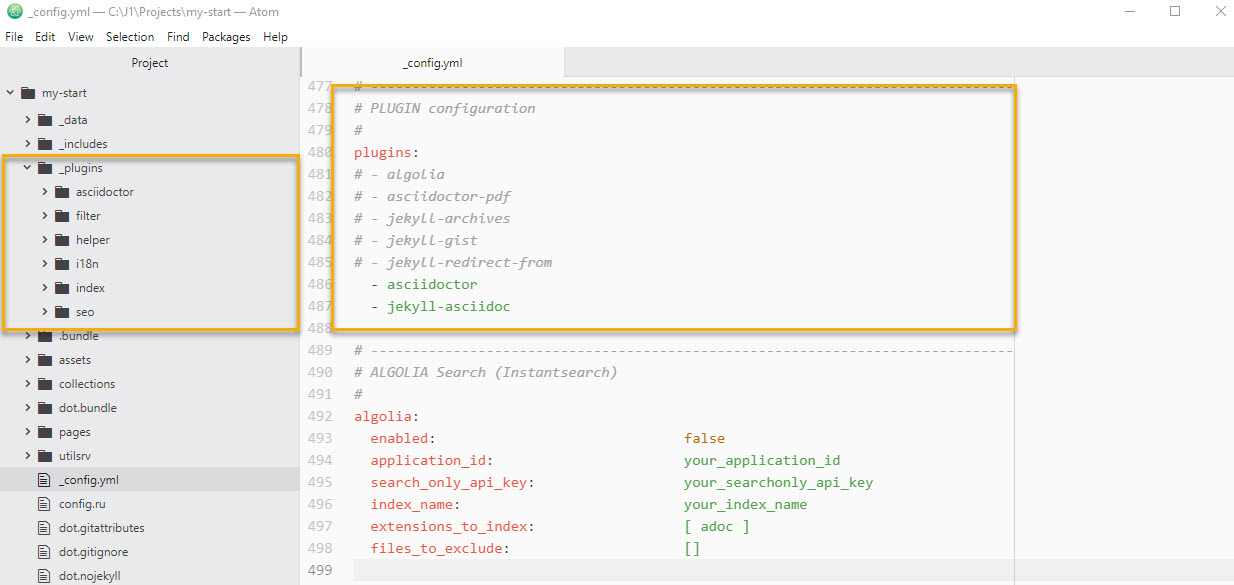Click the folder icon beside utilsrv
This screenshot has height=585, width=1234.
[44, 456]
